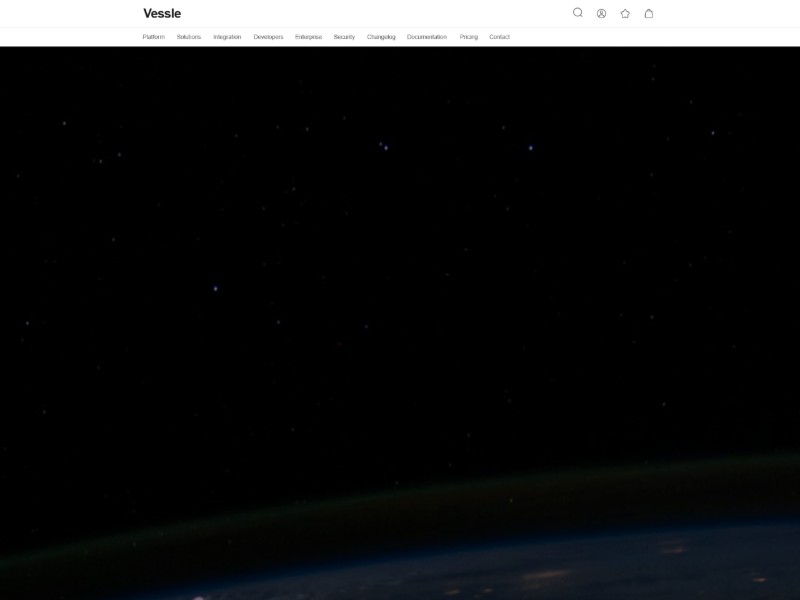The height and width of the screenshot is (600, 800).
Task: Go to the Integration page
Action: (x=227, y=37)
